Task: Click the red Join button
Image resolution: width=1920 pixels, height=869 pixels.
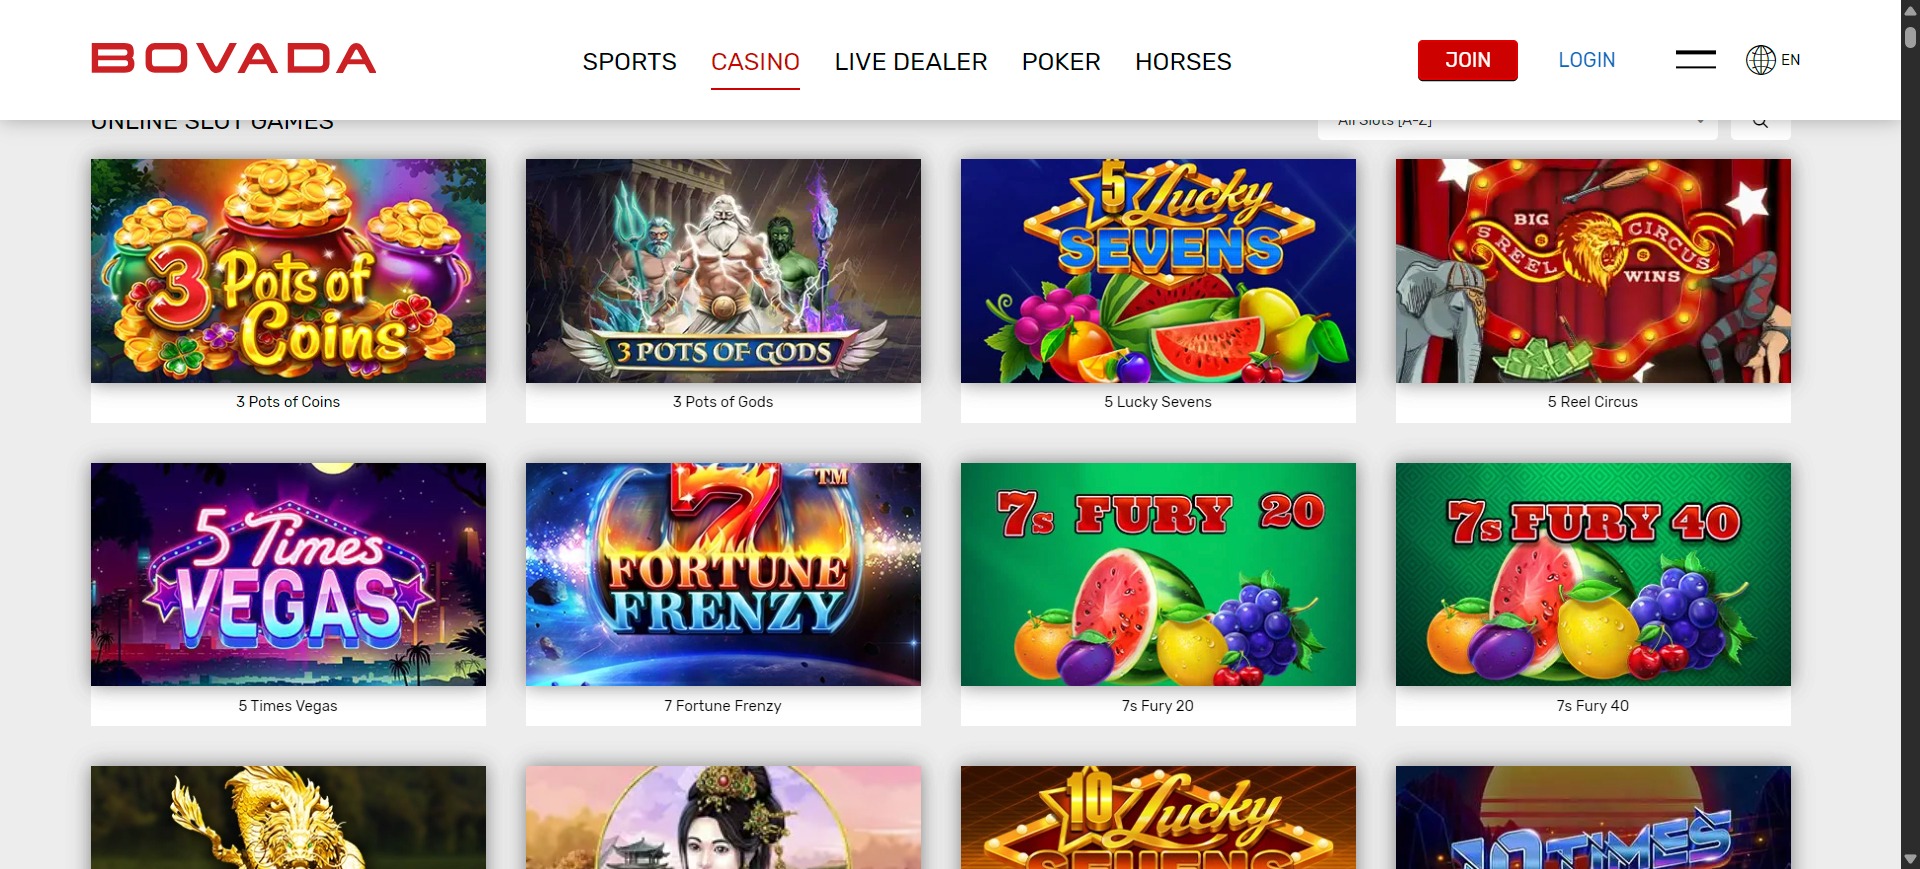Action: (x=1467, y=60)
